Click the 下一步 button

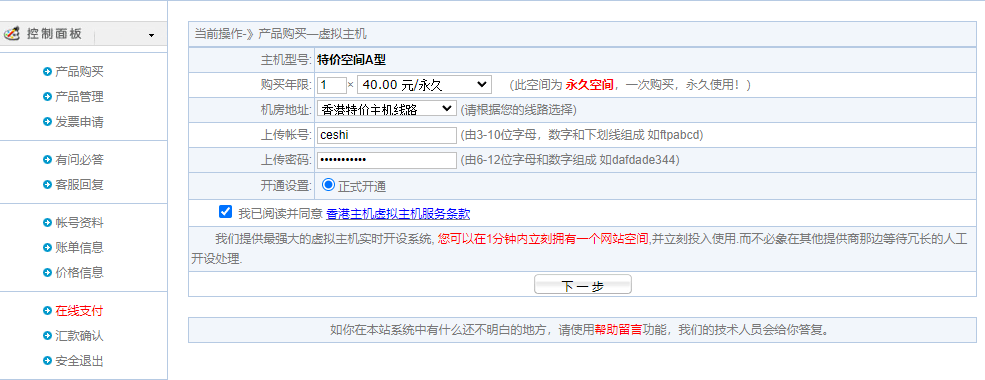tap(582, 285)
